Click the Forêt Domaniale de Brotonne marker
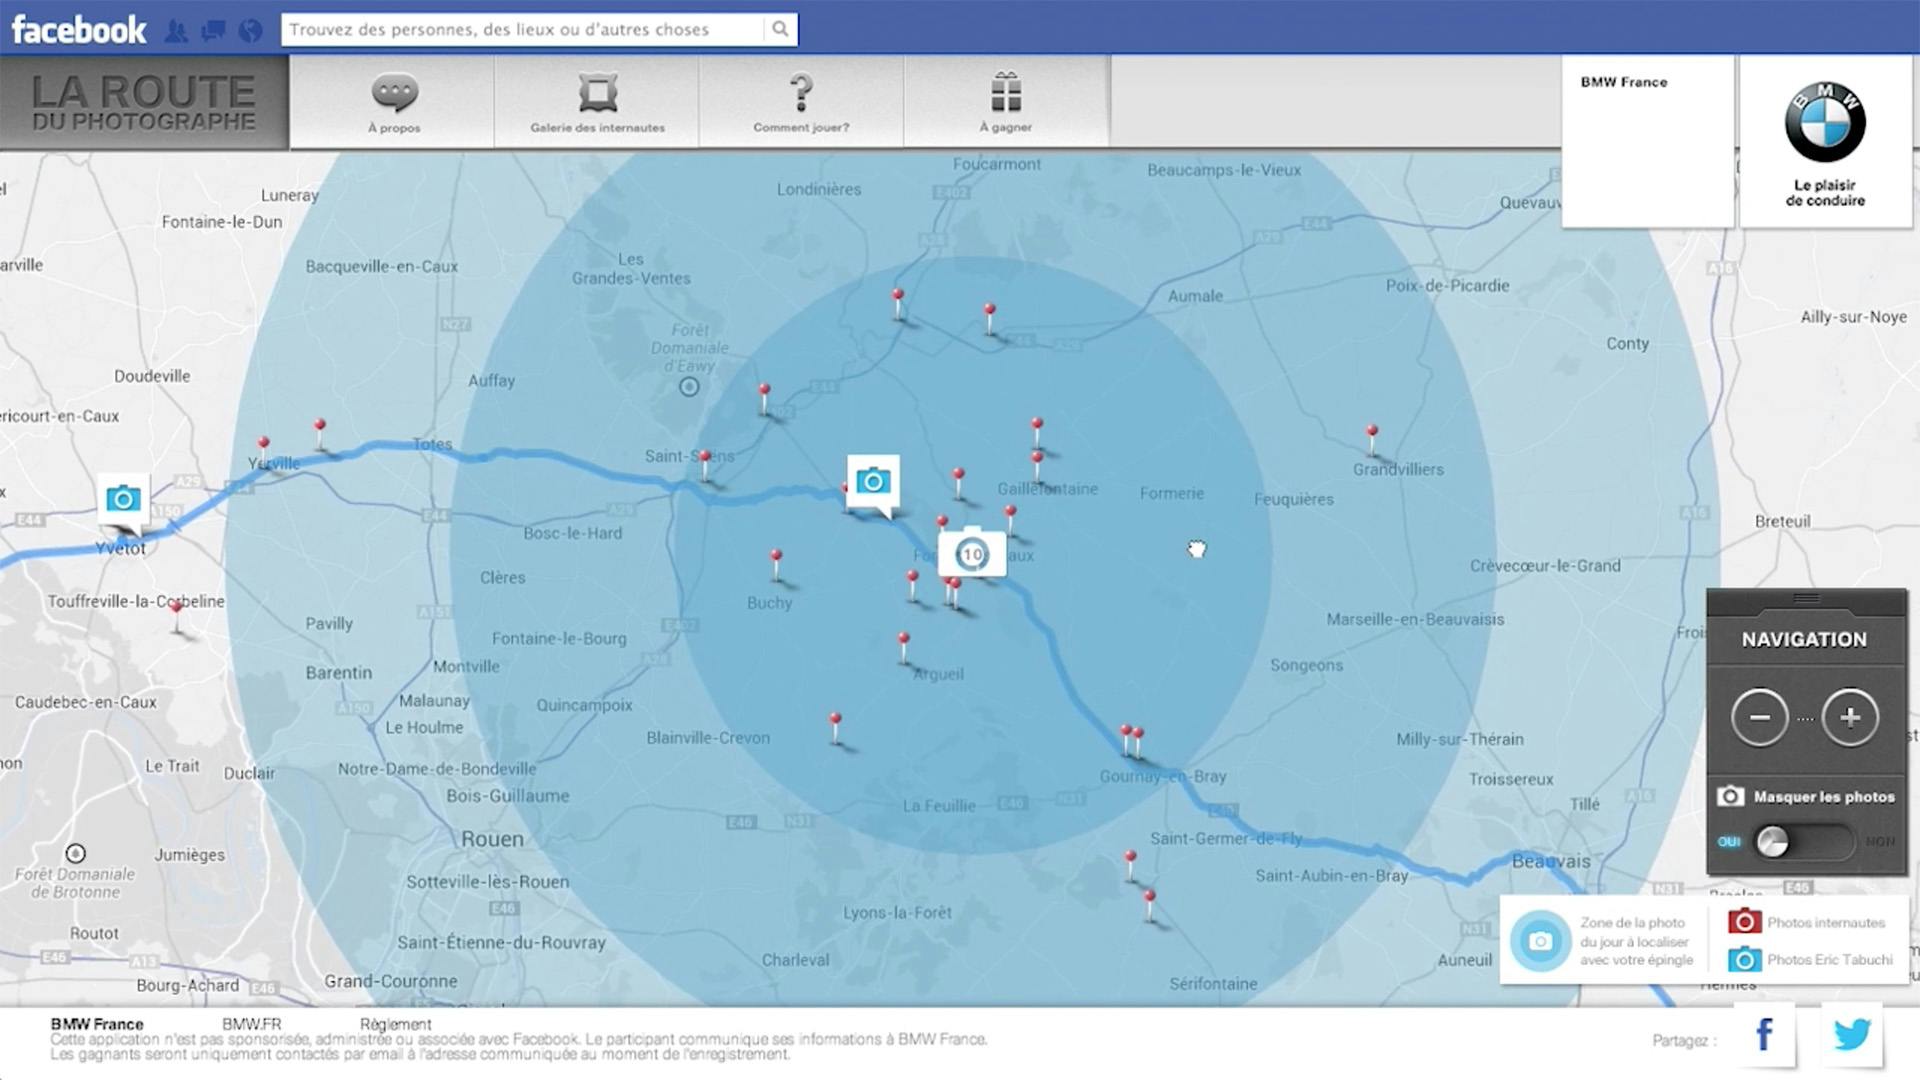The height and width of the screenshot is (1080, 1920). (x=75, y=854)
